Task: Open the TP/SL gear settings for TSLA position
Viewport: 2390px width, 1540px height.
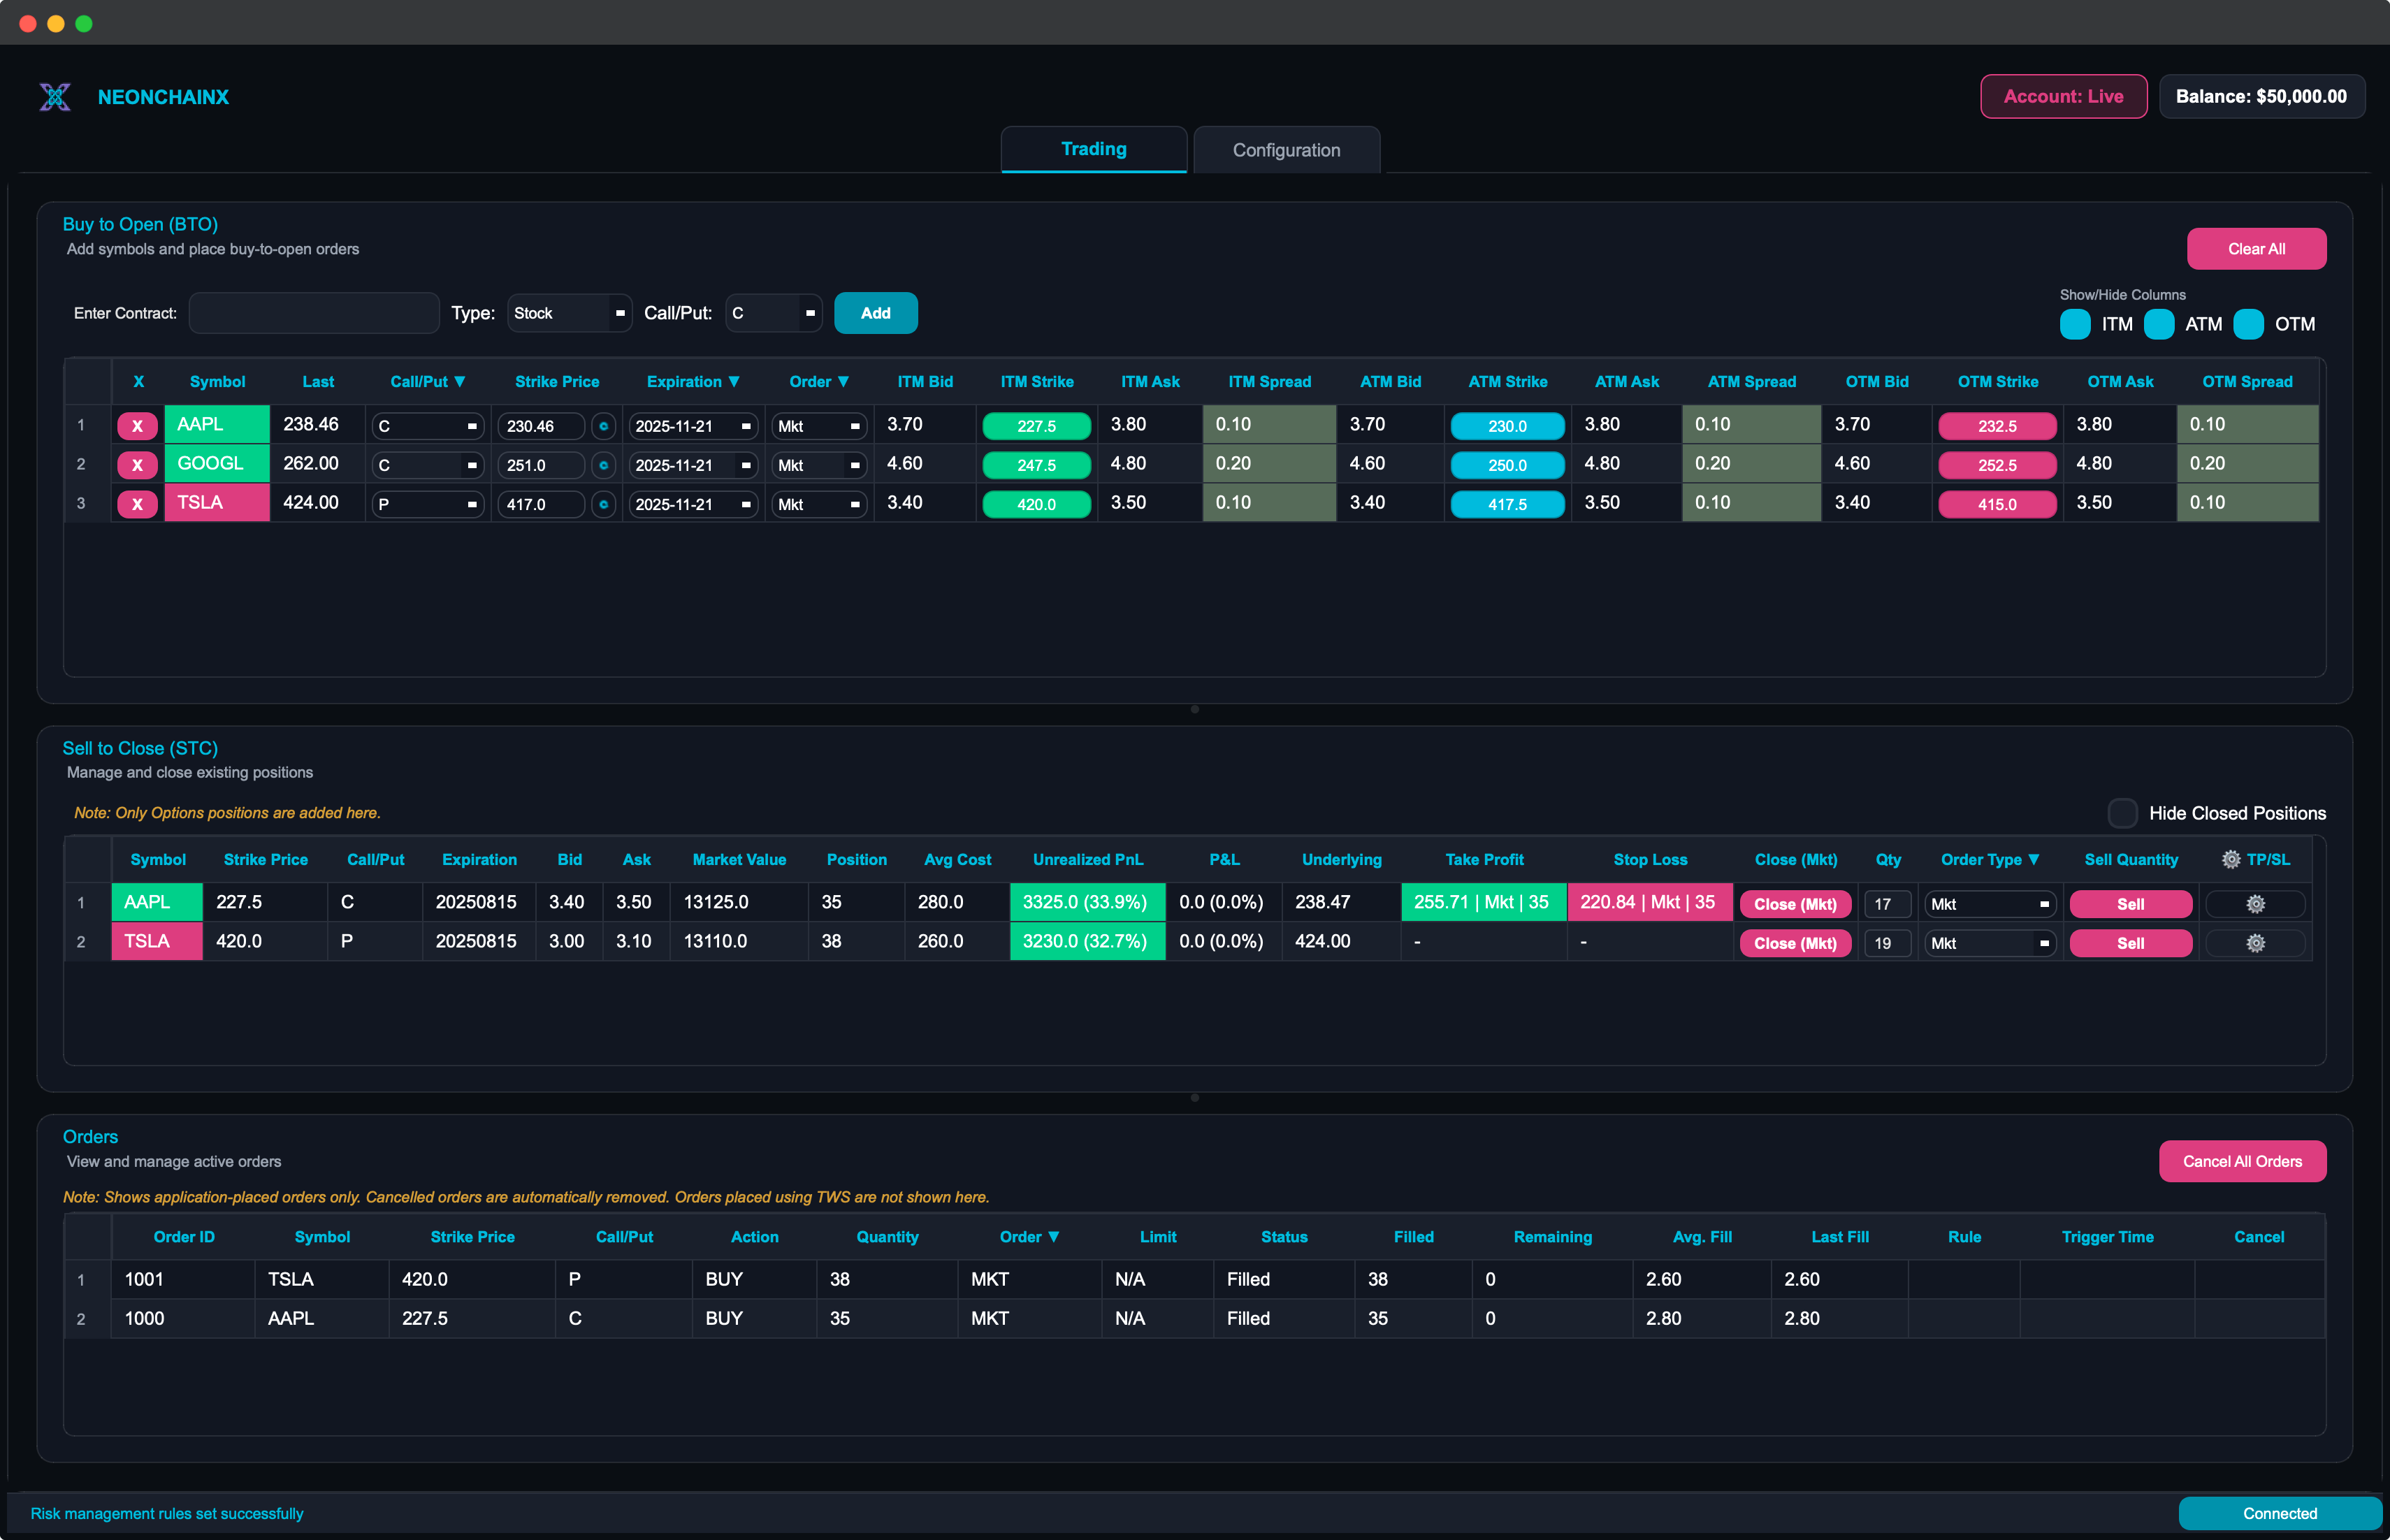Action: [2255, 943]
